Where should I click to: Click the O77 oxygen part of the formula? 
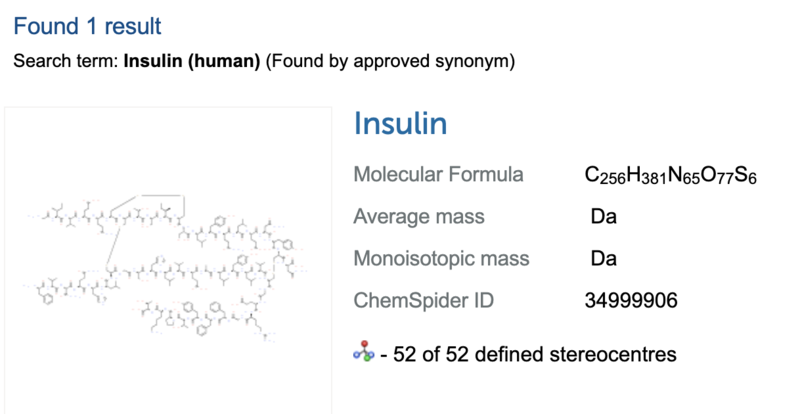click(717, 175)
